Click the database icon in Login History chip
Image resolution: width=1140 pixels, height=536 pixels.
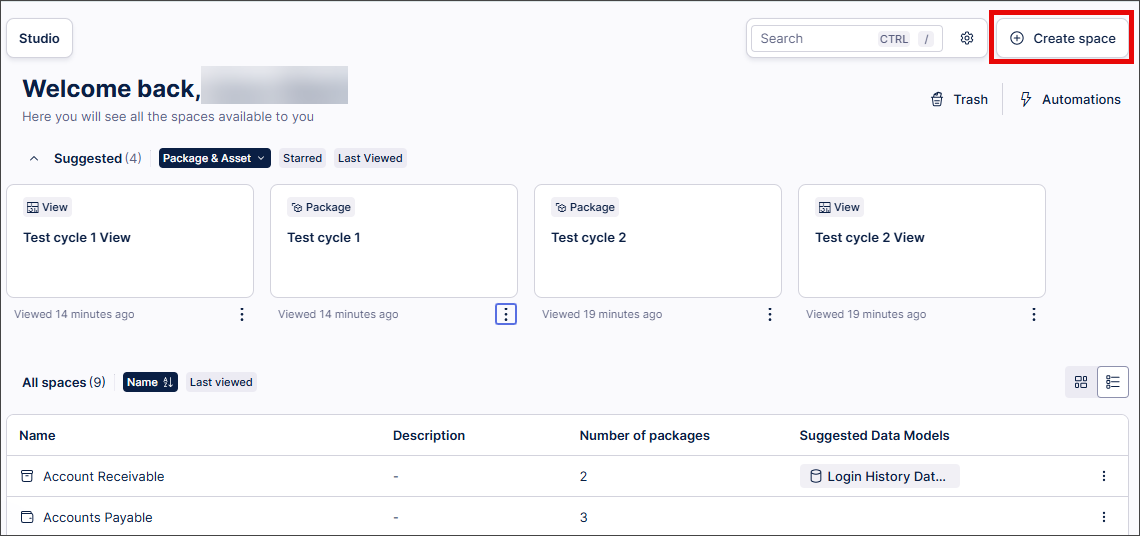pyautogui.click(x=816, y=476)
